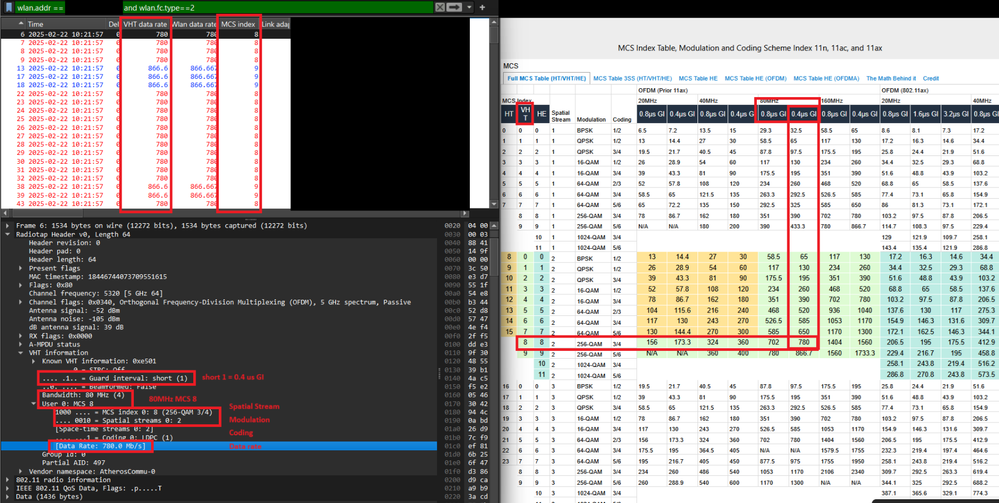
Task: Select the Channel frequency: 5320 row
Action: [219, 293]
